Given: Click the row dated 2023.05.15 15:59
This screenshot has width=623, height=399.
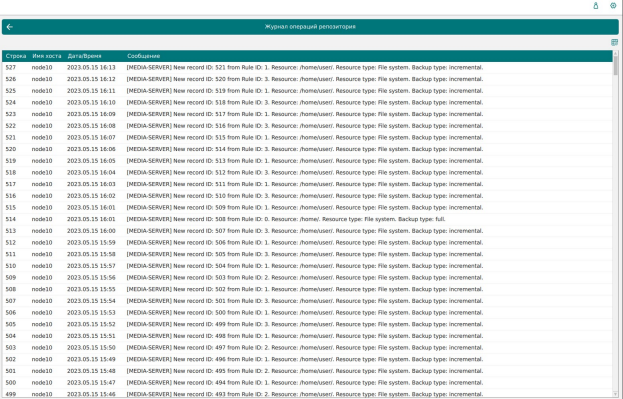Looking at the screenshot, I should coord(307,243).
